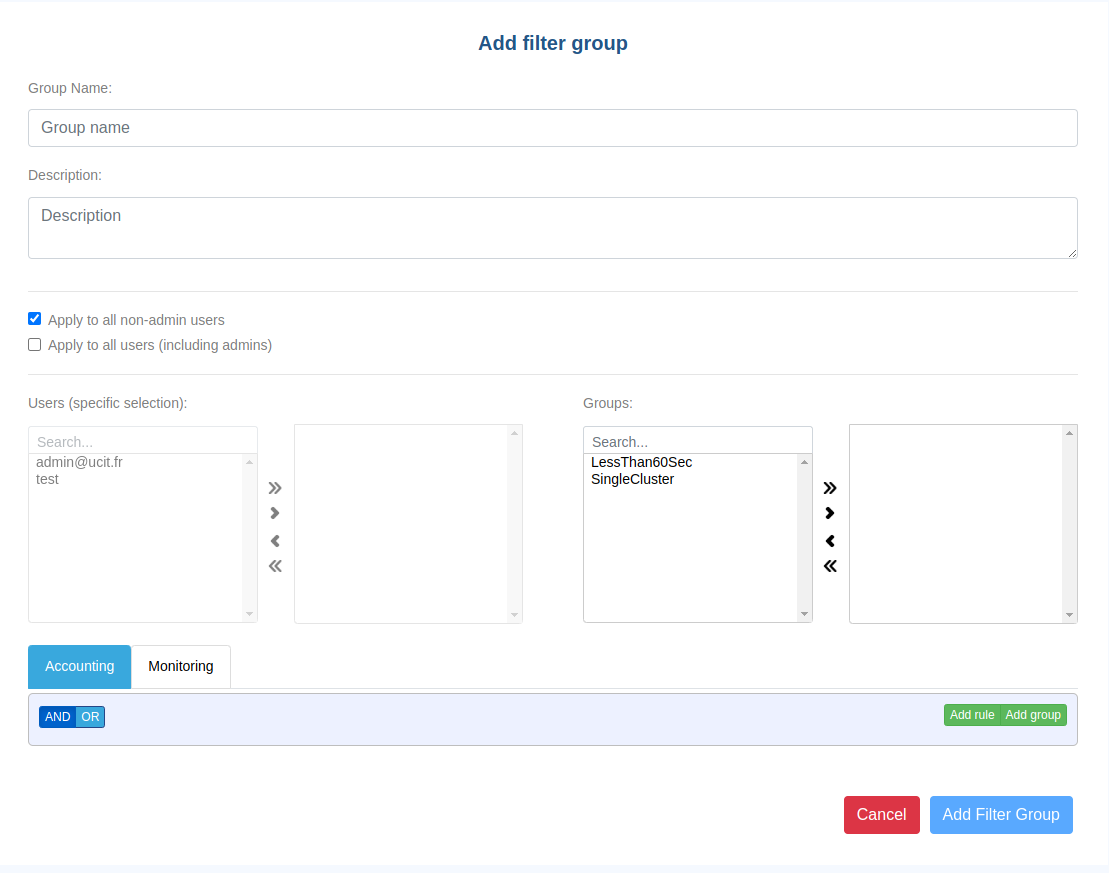This screenshot has width=1109, height=873.
Task: Remove selected user with single left arrow
Action: pos(275,541)
